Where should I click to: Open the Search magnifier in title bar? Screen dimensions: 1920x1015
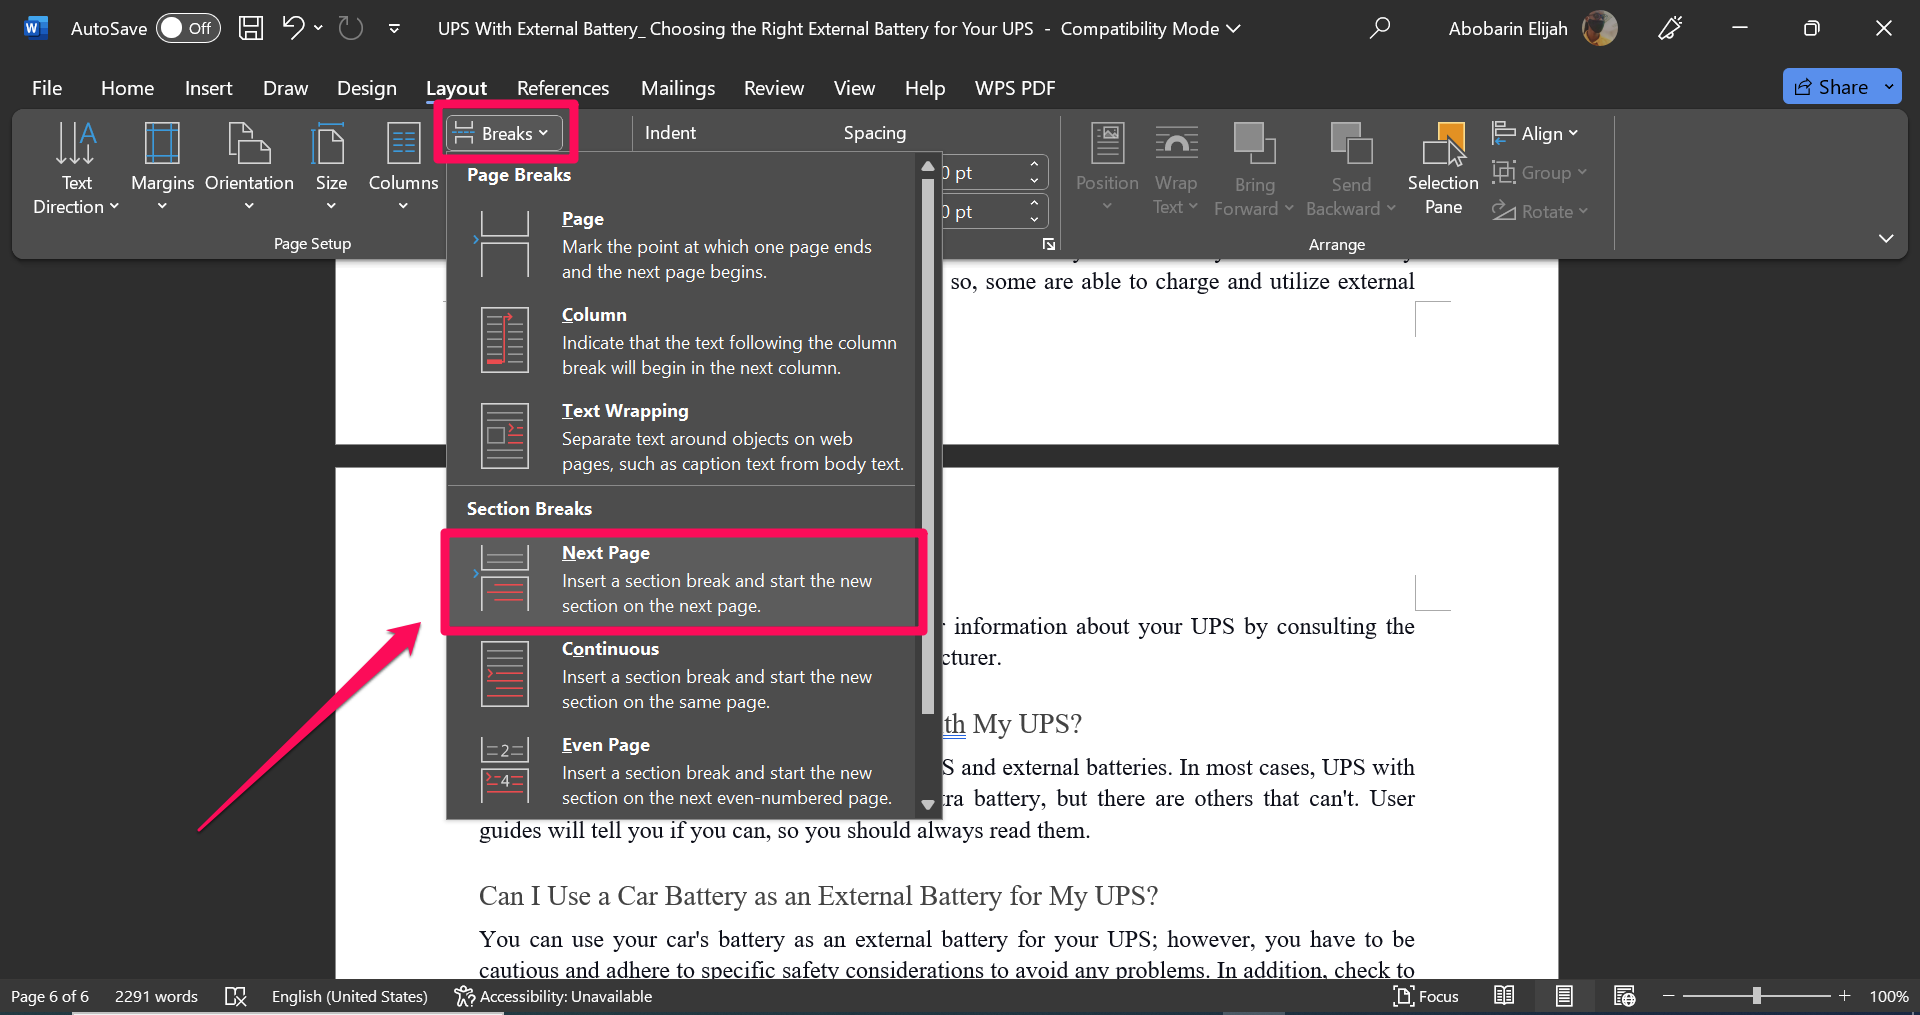[1380, 28]
